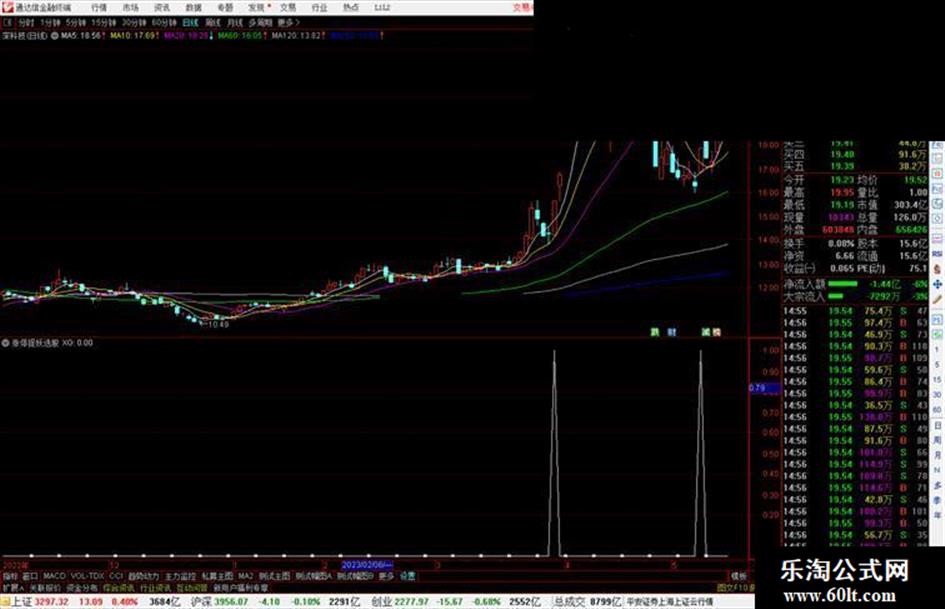Open the 热点 menu
Image resolution: width=945 pixels, height=609 pixels.
coord(350,8)
